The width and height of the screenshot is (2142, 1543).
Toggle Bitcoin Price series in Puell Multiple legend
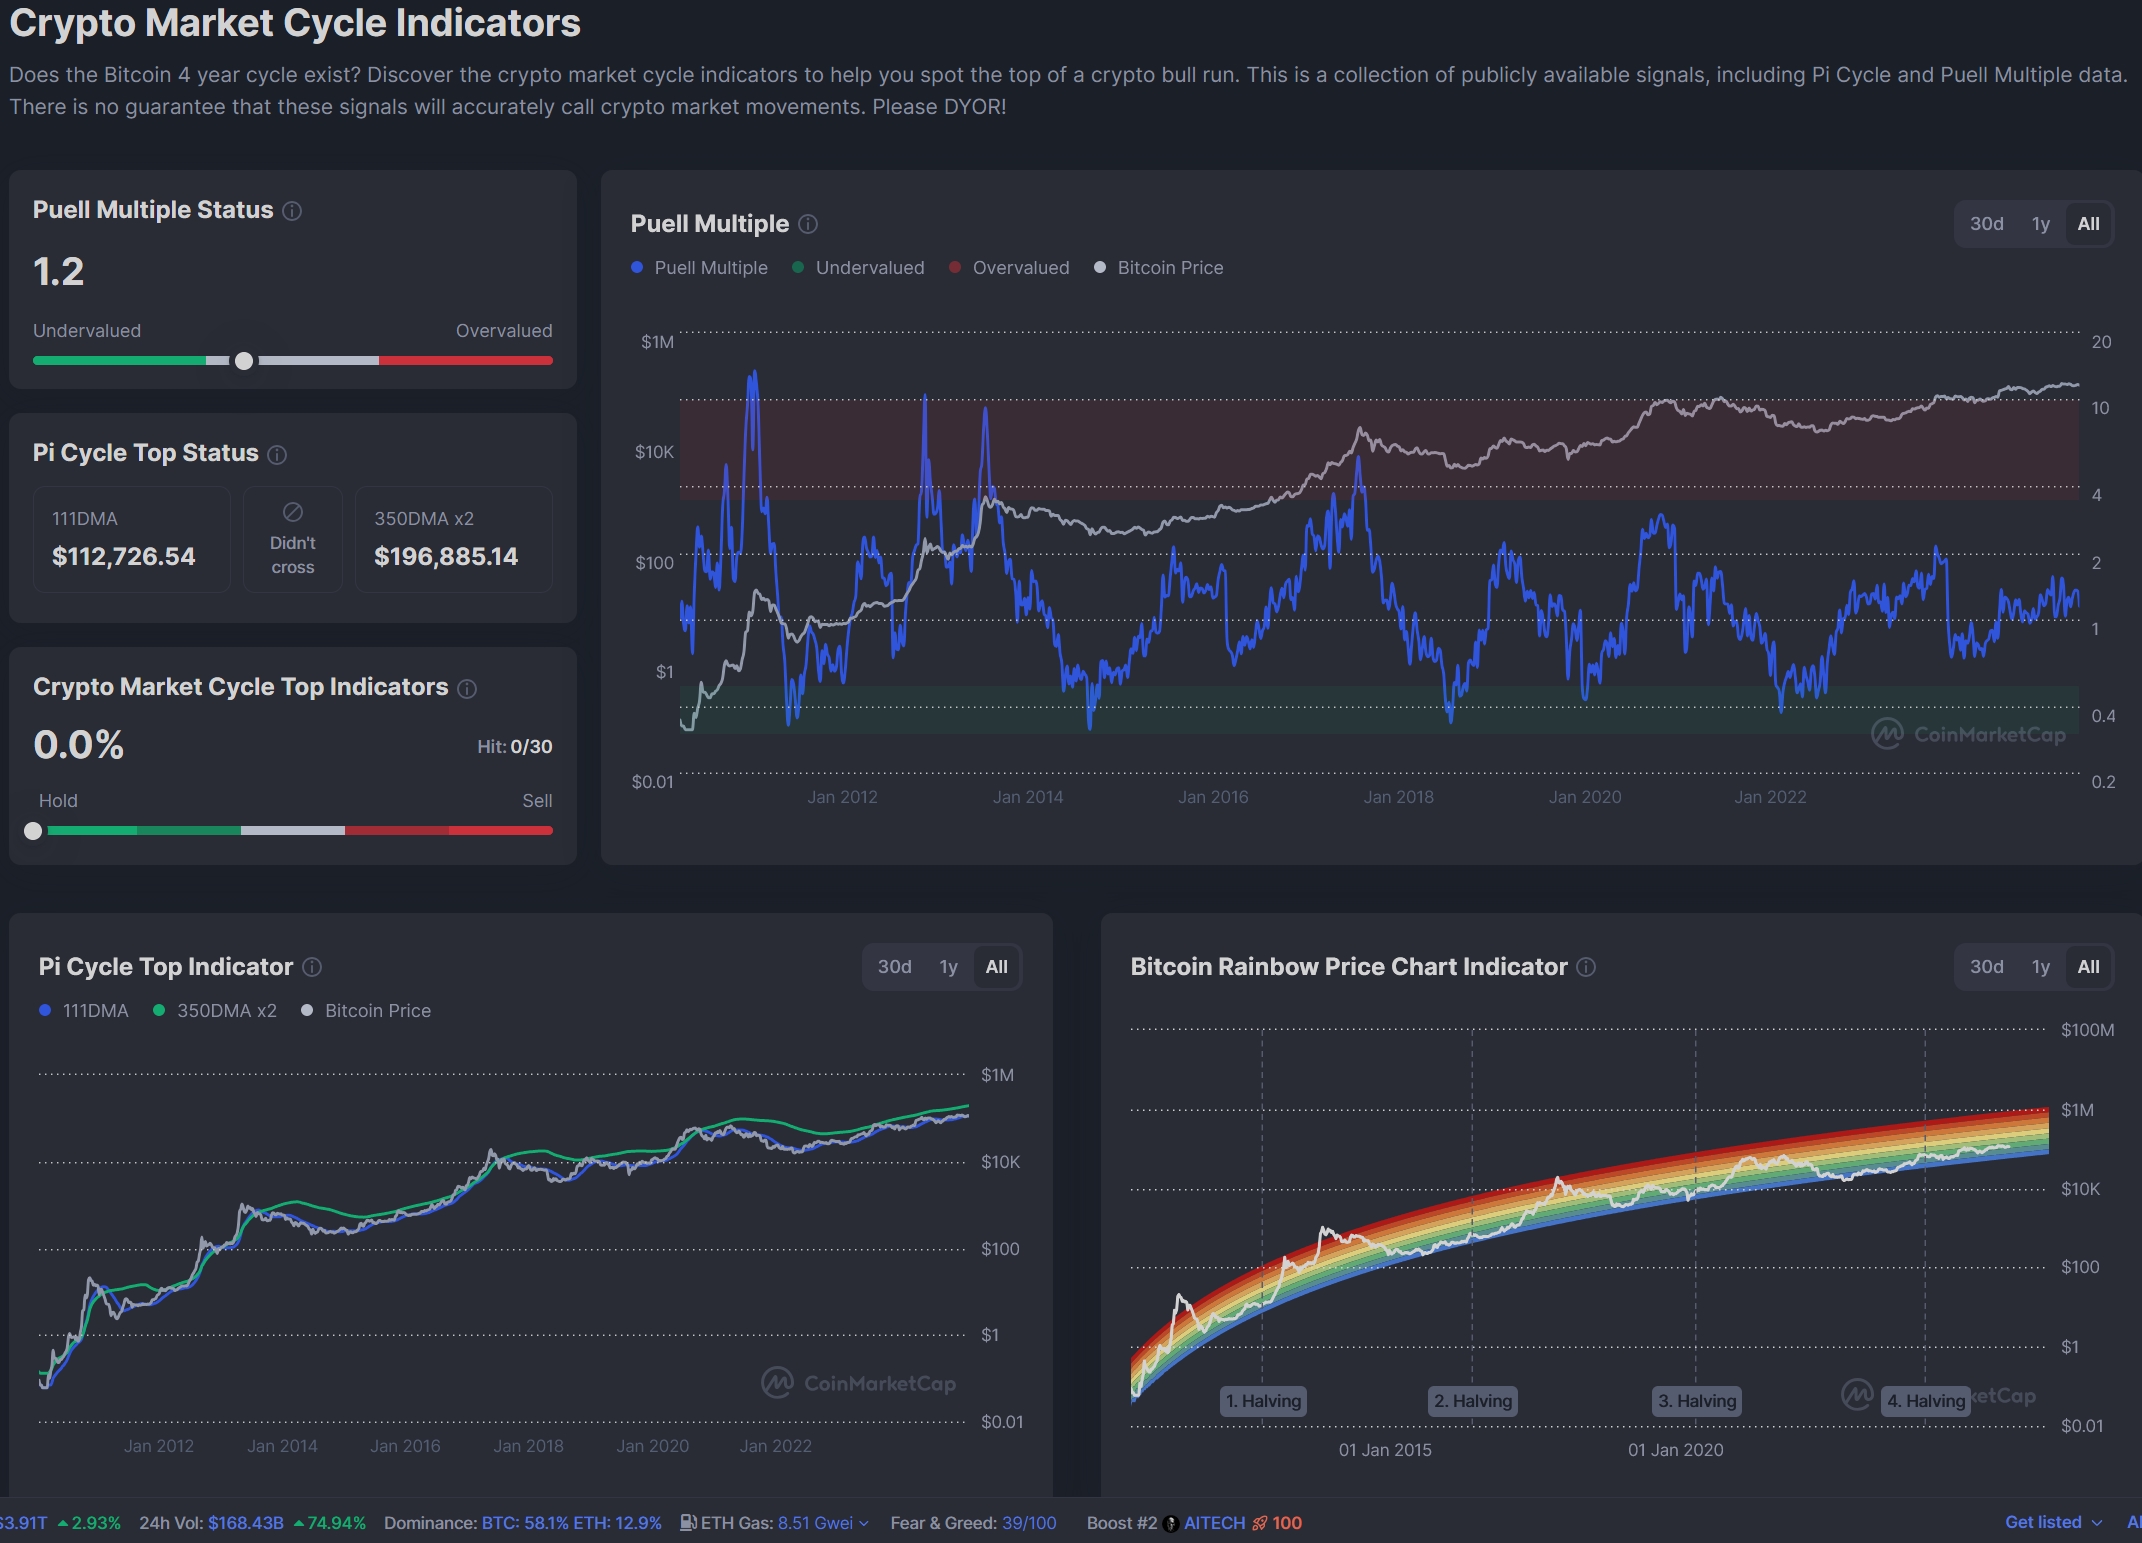1159,268
